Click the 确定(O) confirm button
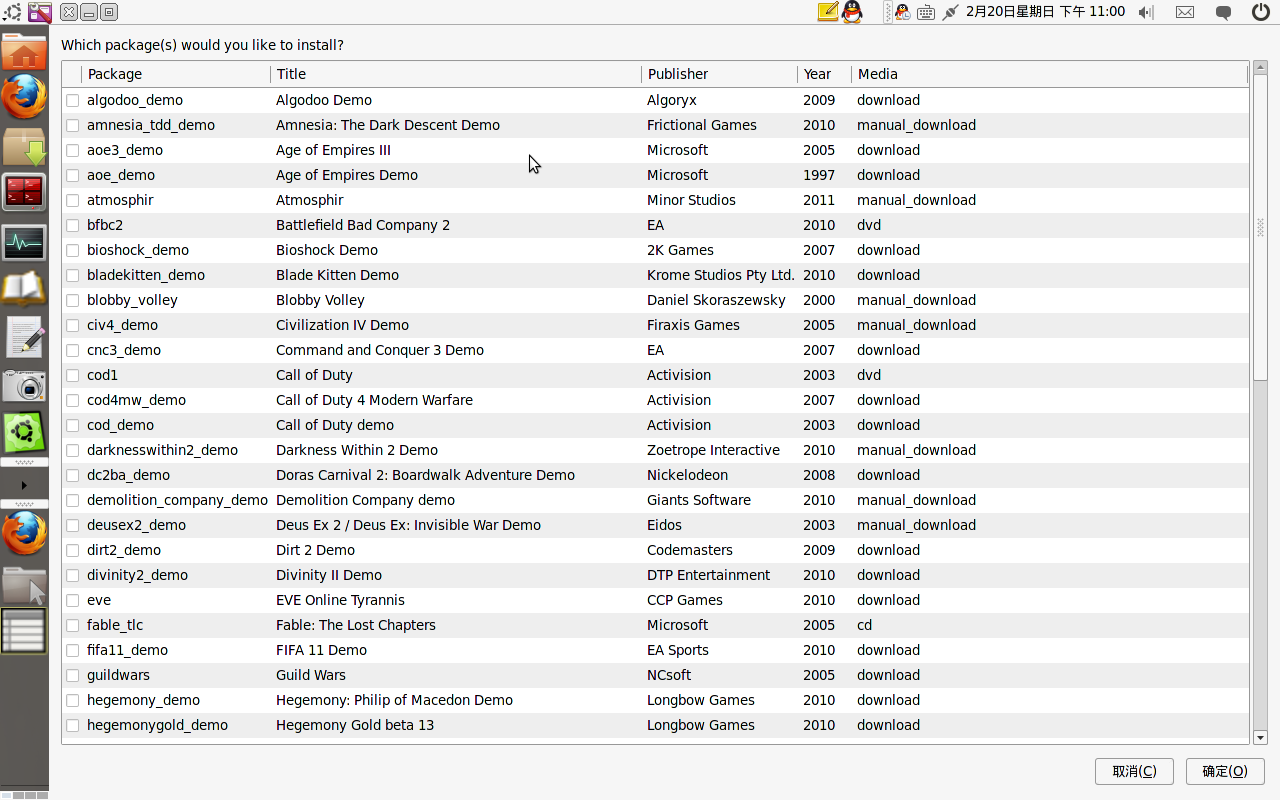The image size is (1280, 800). pyautogui.click(x=1225, y=771)
